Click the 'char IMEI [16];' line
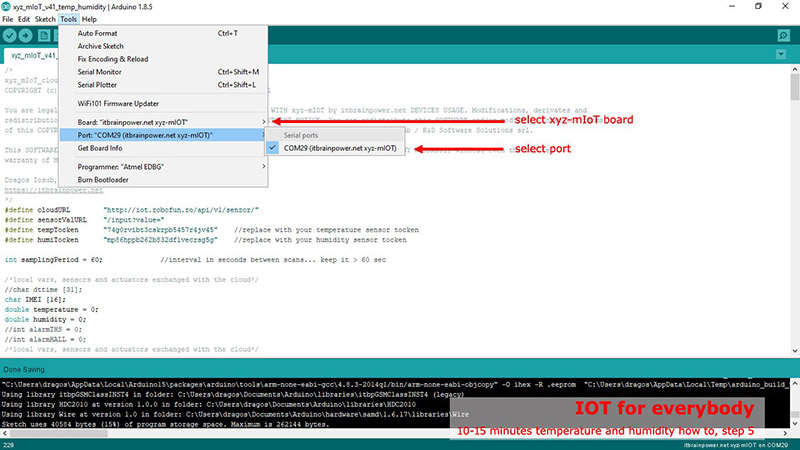Image resolution: width=800 pixels, height=450 pixels. click(35, 299)
